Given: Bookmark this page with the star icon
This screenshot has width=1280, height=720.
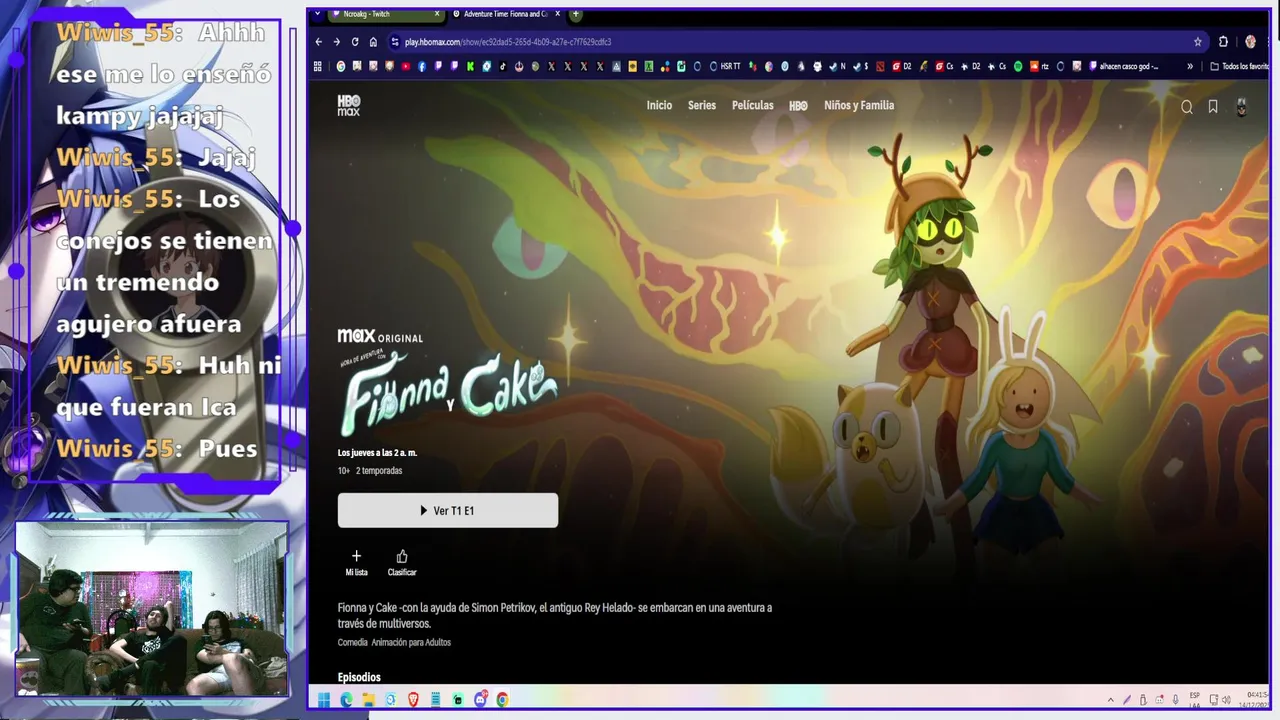Looking at the screenshot, I should point(1198,42).
